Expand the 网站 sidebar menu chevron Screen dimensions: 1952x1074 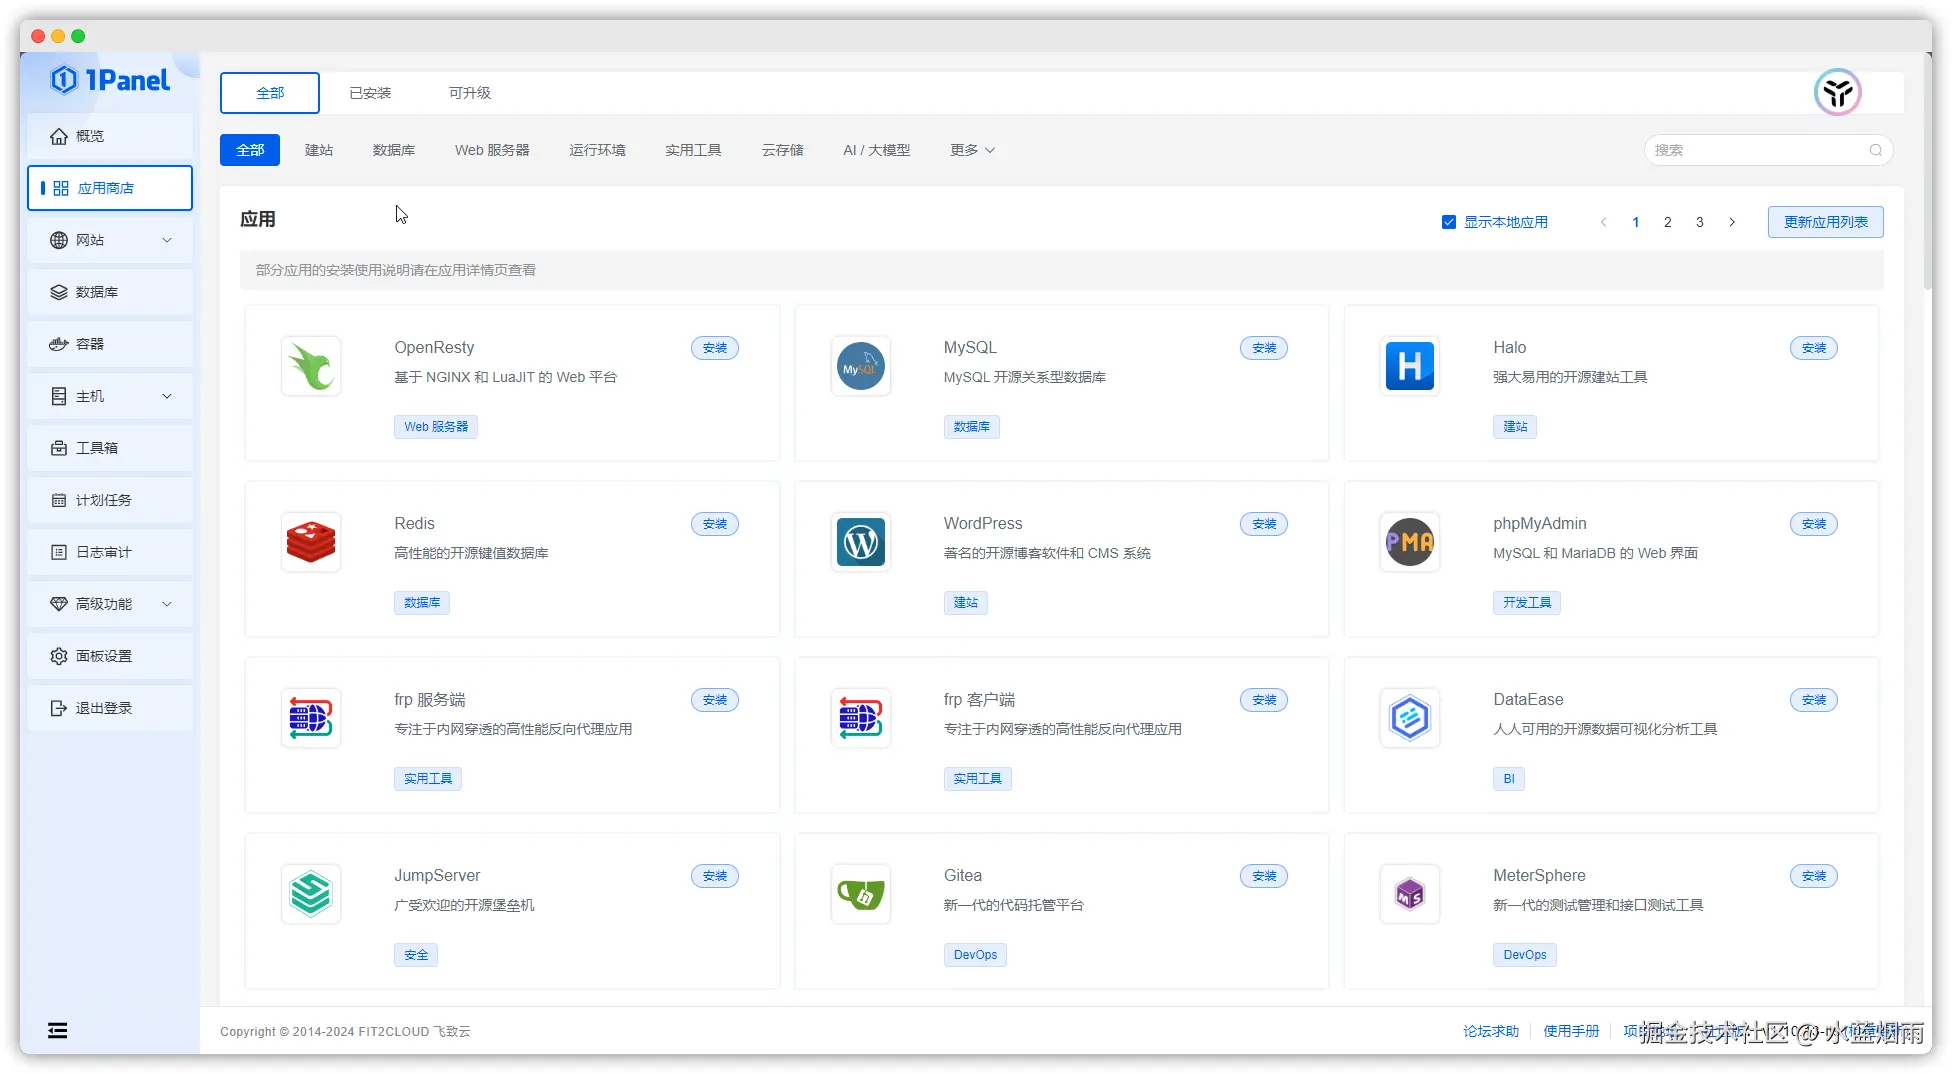167,240
